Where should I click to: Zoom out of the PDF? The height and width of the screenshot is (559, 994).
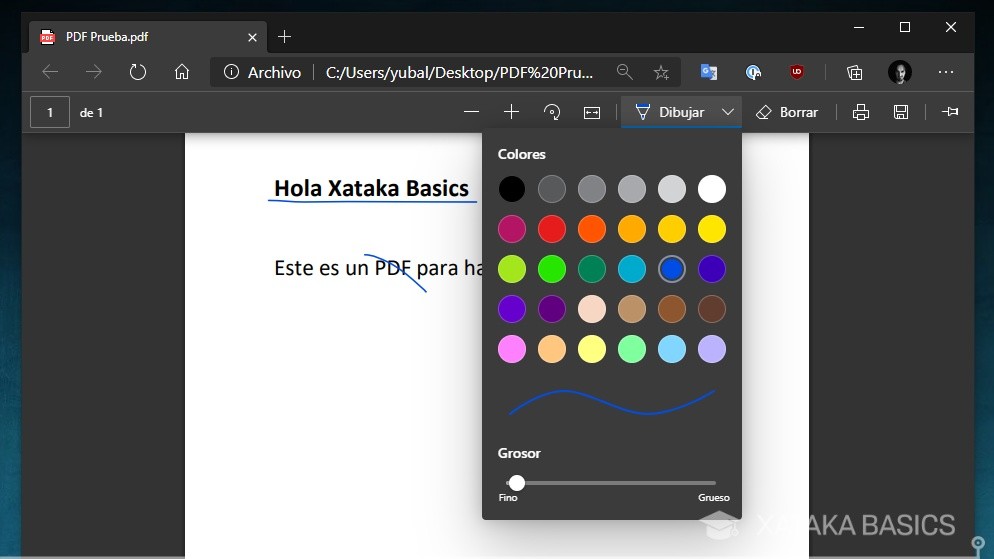[x=471, y=112]
